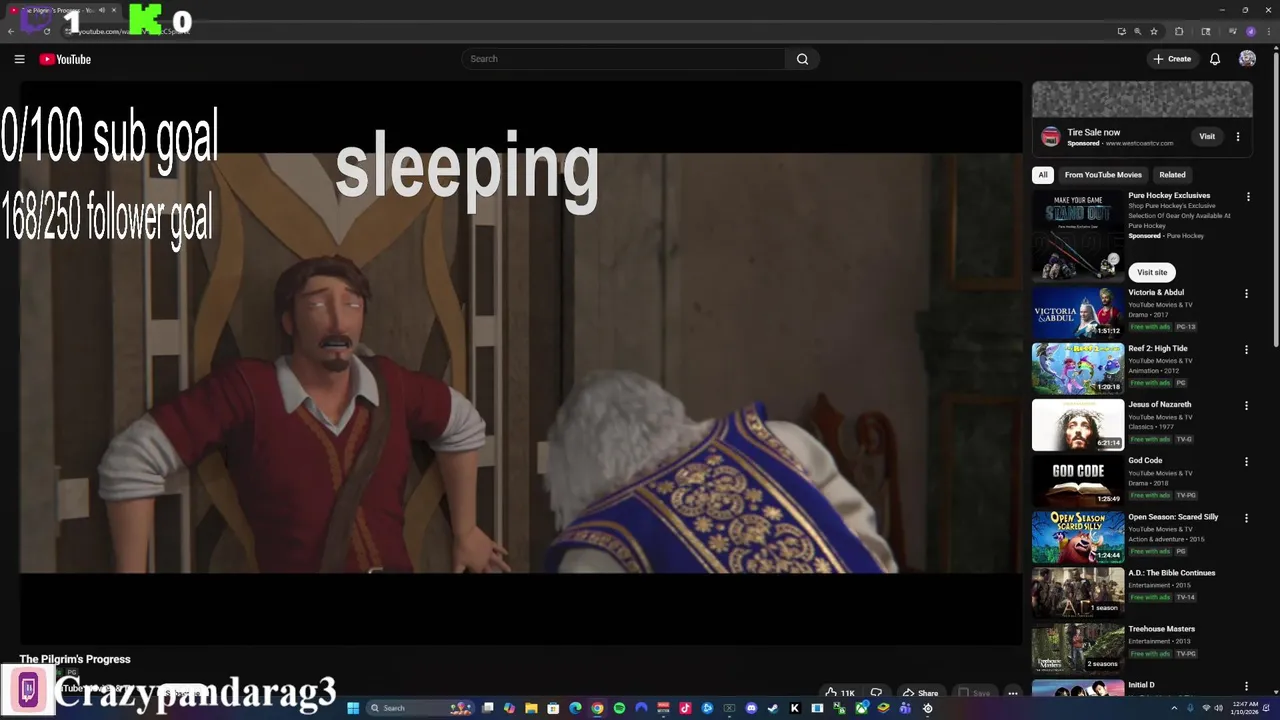
Task: Select the Related filter chip
Action: (1172, 175)
